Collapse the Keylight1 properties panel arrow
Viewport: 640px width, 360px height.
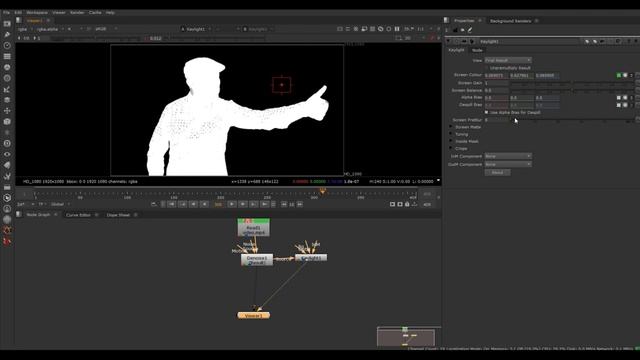[449, 41]
